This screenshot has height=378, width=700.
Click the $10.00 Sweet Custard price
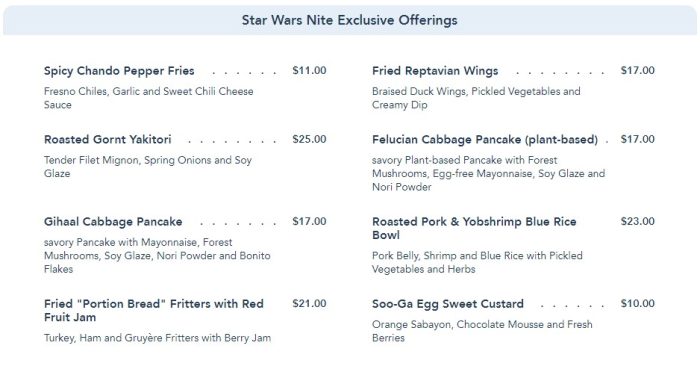click(638, 303)
